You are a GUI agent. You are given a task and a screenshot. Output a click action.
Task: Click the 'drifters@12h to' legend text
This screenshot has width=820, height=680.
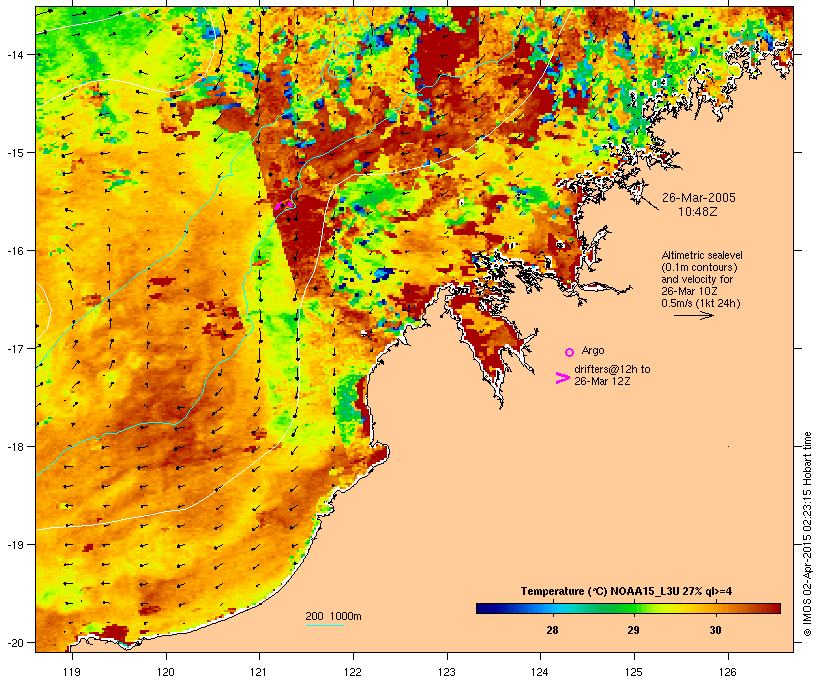(612, 369)
